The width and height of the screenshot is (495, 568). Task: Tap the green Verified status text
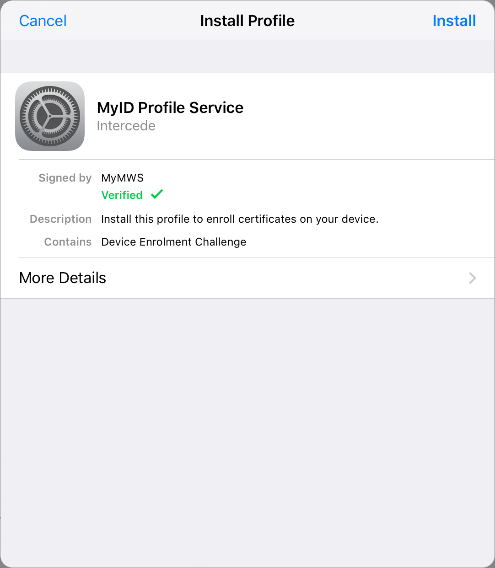click(x=122, y=195)
